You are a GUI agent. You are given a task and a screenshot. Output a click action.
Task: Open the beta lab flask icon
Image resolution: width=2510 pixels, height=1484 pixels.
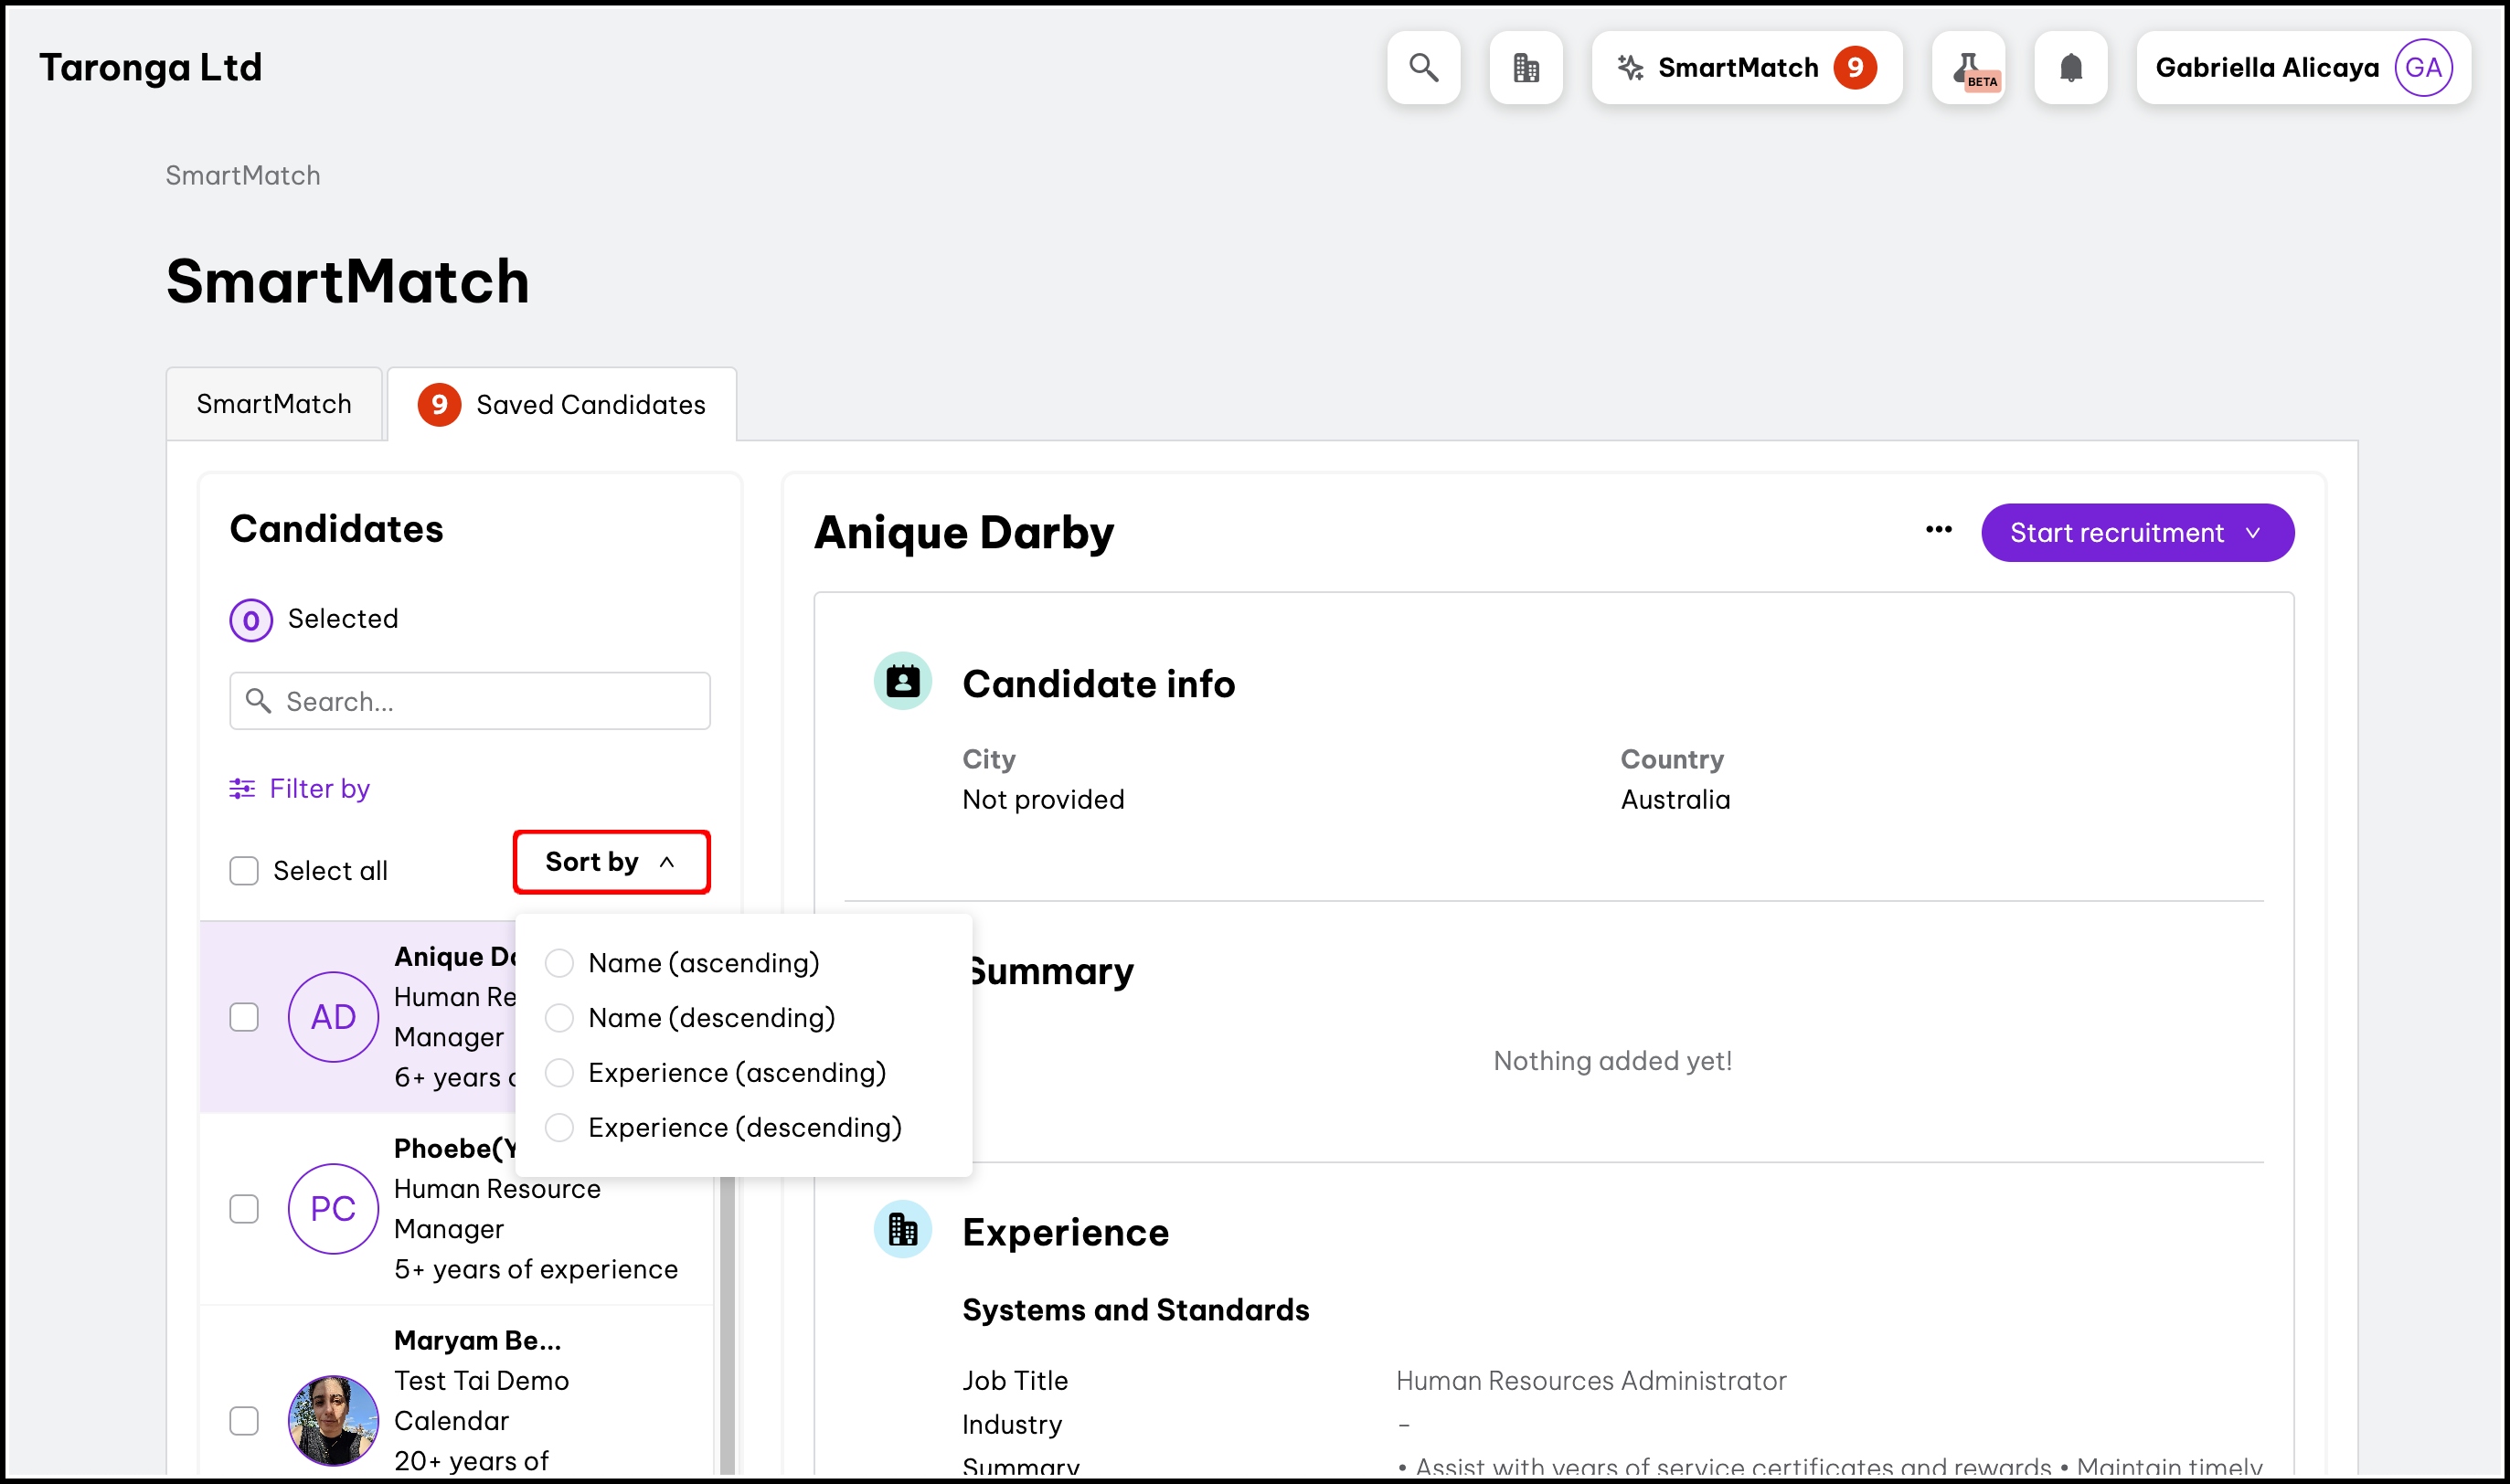click(x=1969, y=68)
